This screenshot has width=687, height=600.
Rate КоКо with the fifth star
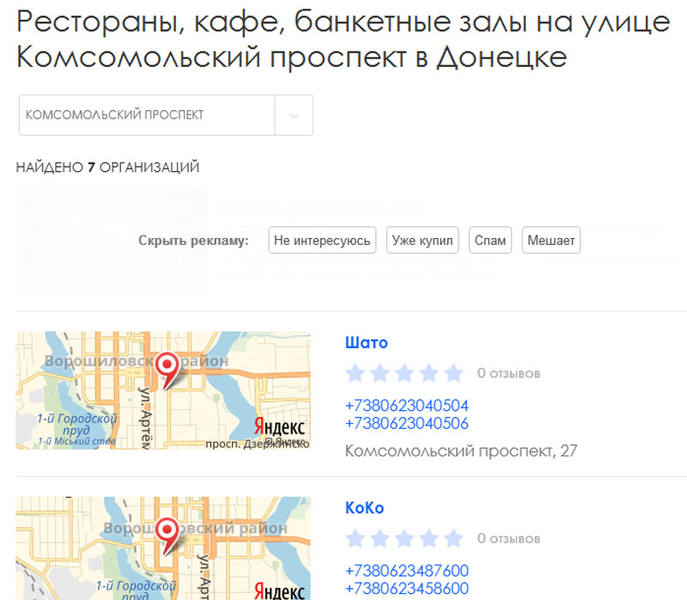point(453,539)
